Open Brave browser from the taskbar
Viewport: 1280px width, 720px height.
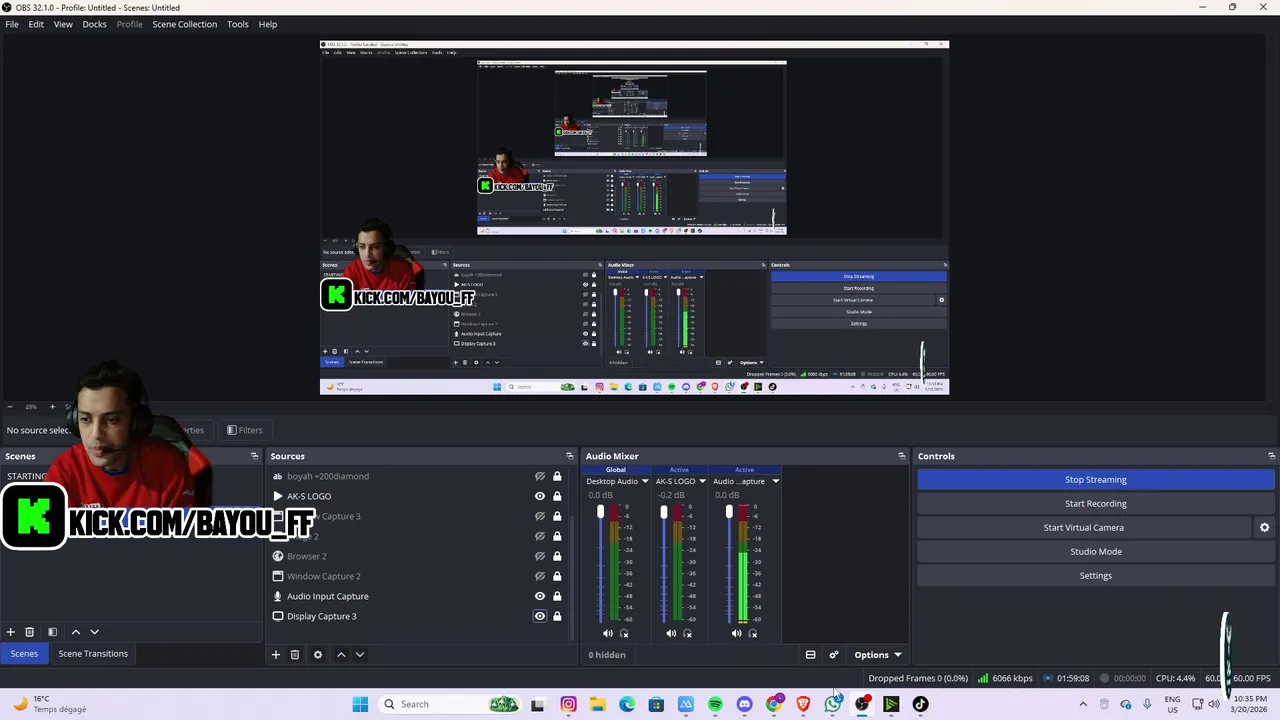point(803,704)
